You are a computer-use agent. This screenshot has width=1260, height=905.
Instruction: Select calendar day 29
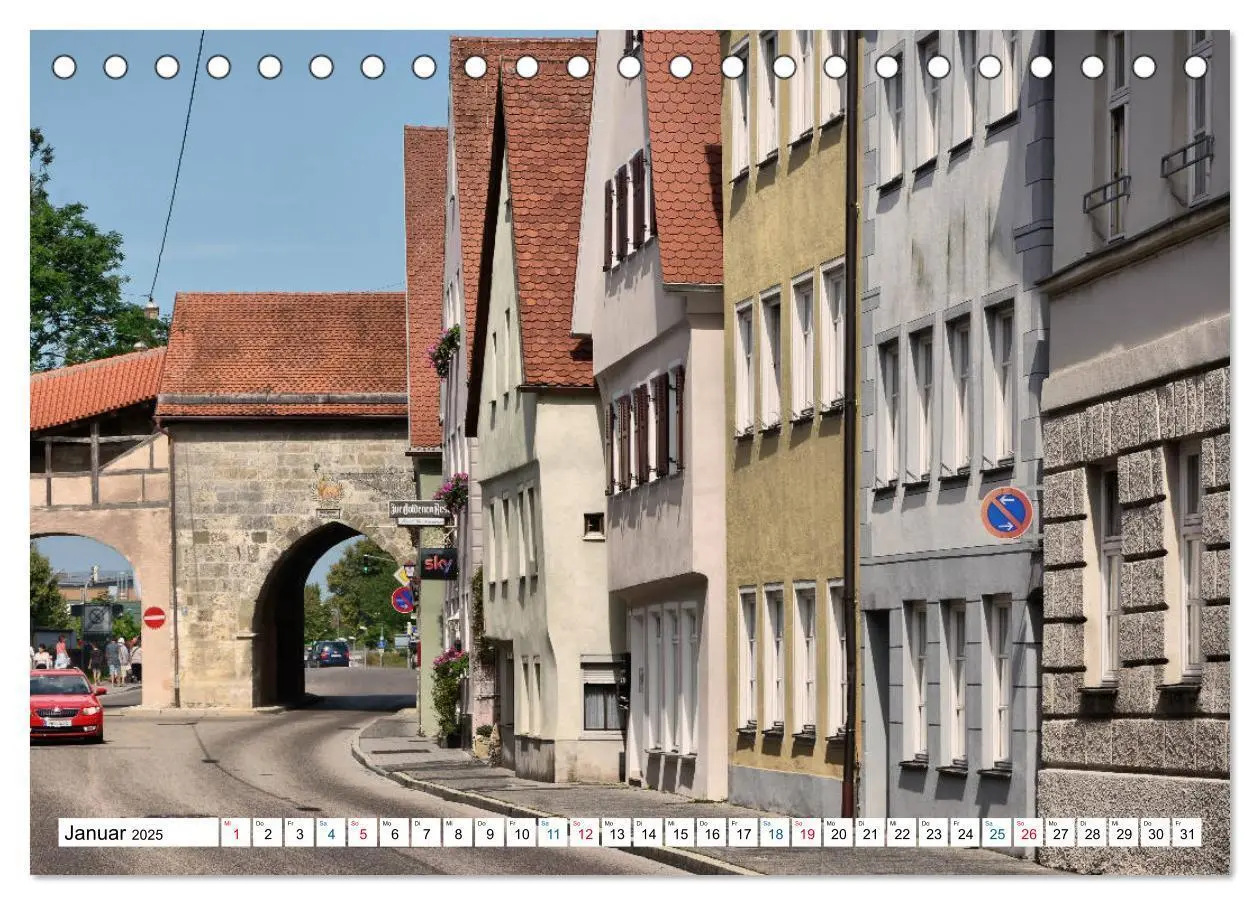[x=1124, y=832]
